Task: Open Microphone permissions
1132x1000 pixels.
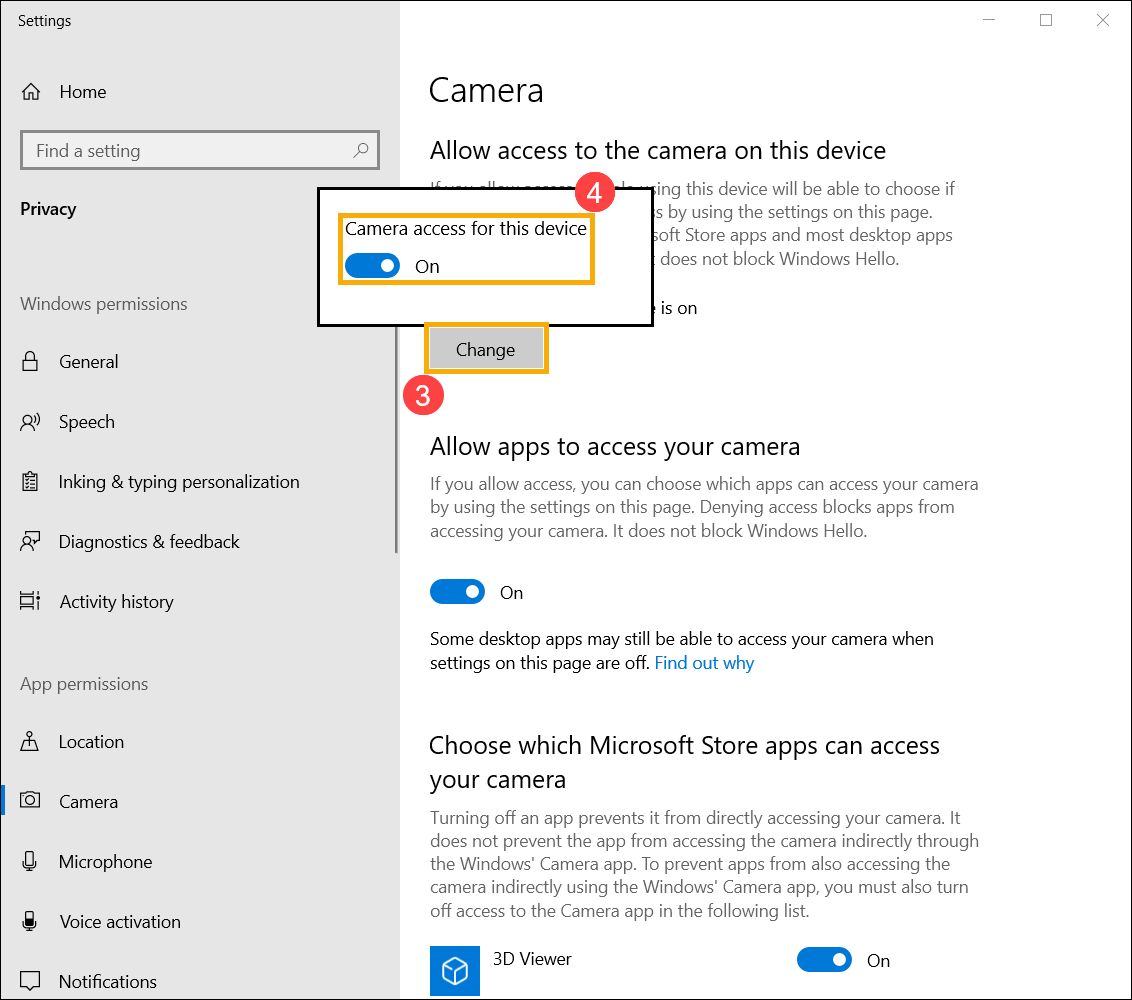Action: point(199,861)
